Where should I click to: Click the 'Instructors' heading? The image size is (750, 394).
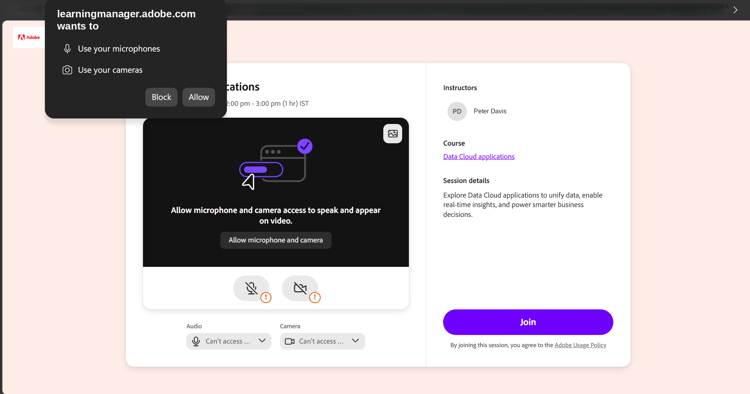pos(460,88)
